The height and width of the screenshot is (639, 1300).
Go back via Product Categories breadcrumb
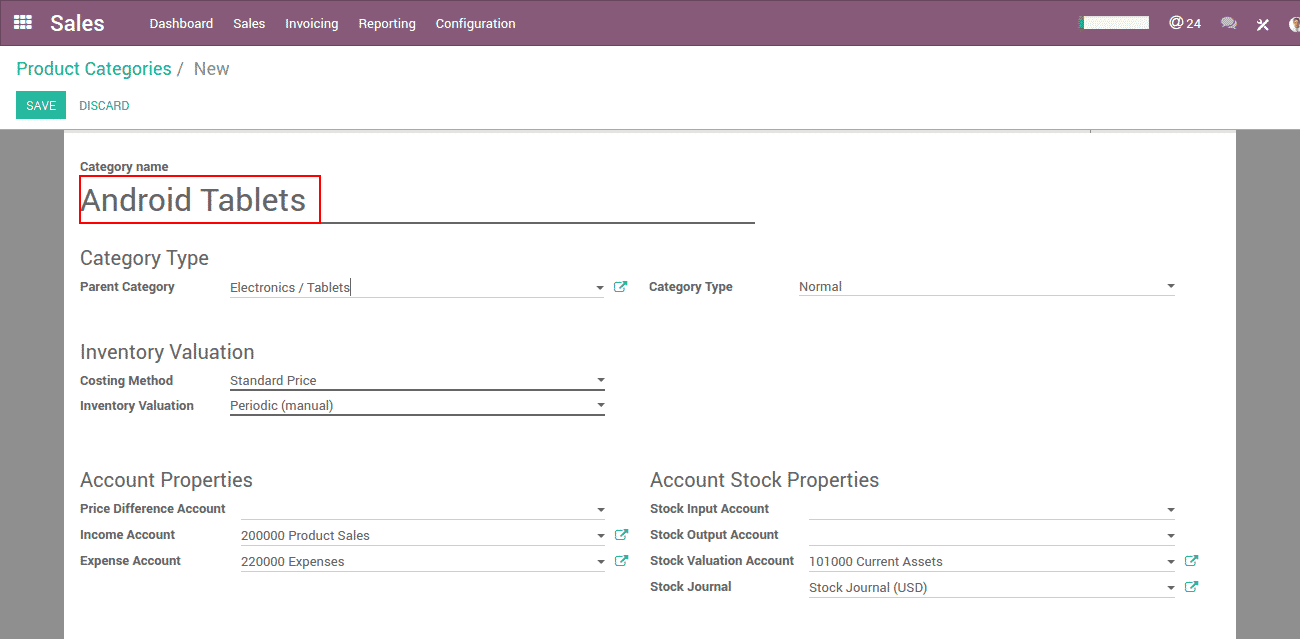[94, 69]
